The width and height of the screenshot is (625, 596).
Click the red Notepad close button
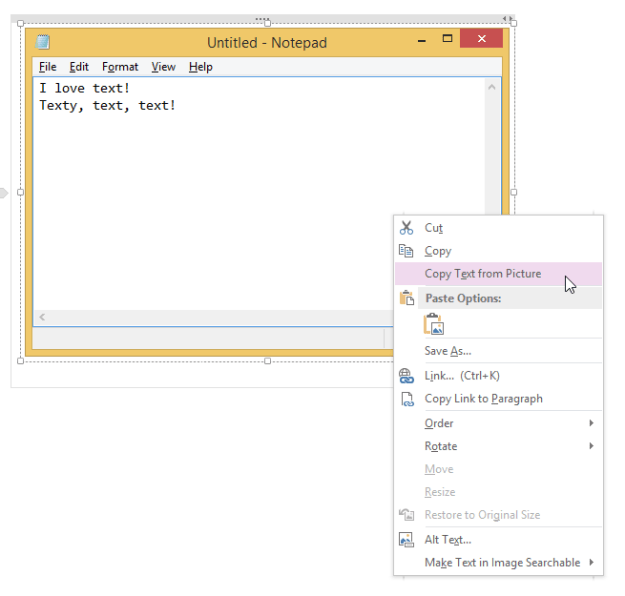pyautogui.click(x=481, y=39)
